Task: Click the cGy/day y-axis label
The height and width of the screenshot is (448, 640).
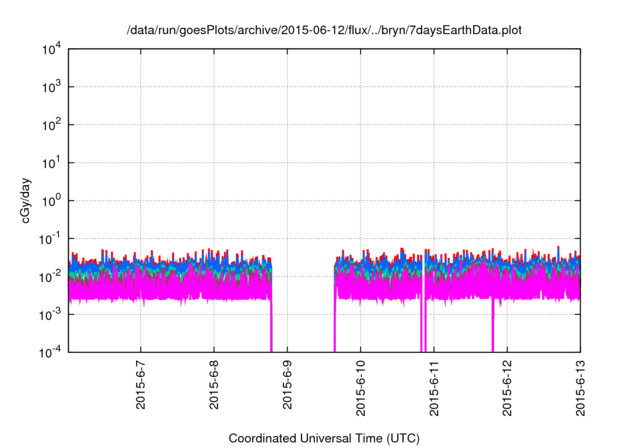Action: pos(26,200)
